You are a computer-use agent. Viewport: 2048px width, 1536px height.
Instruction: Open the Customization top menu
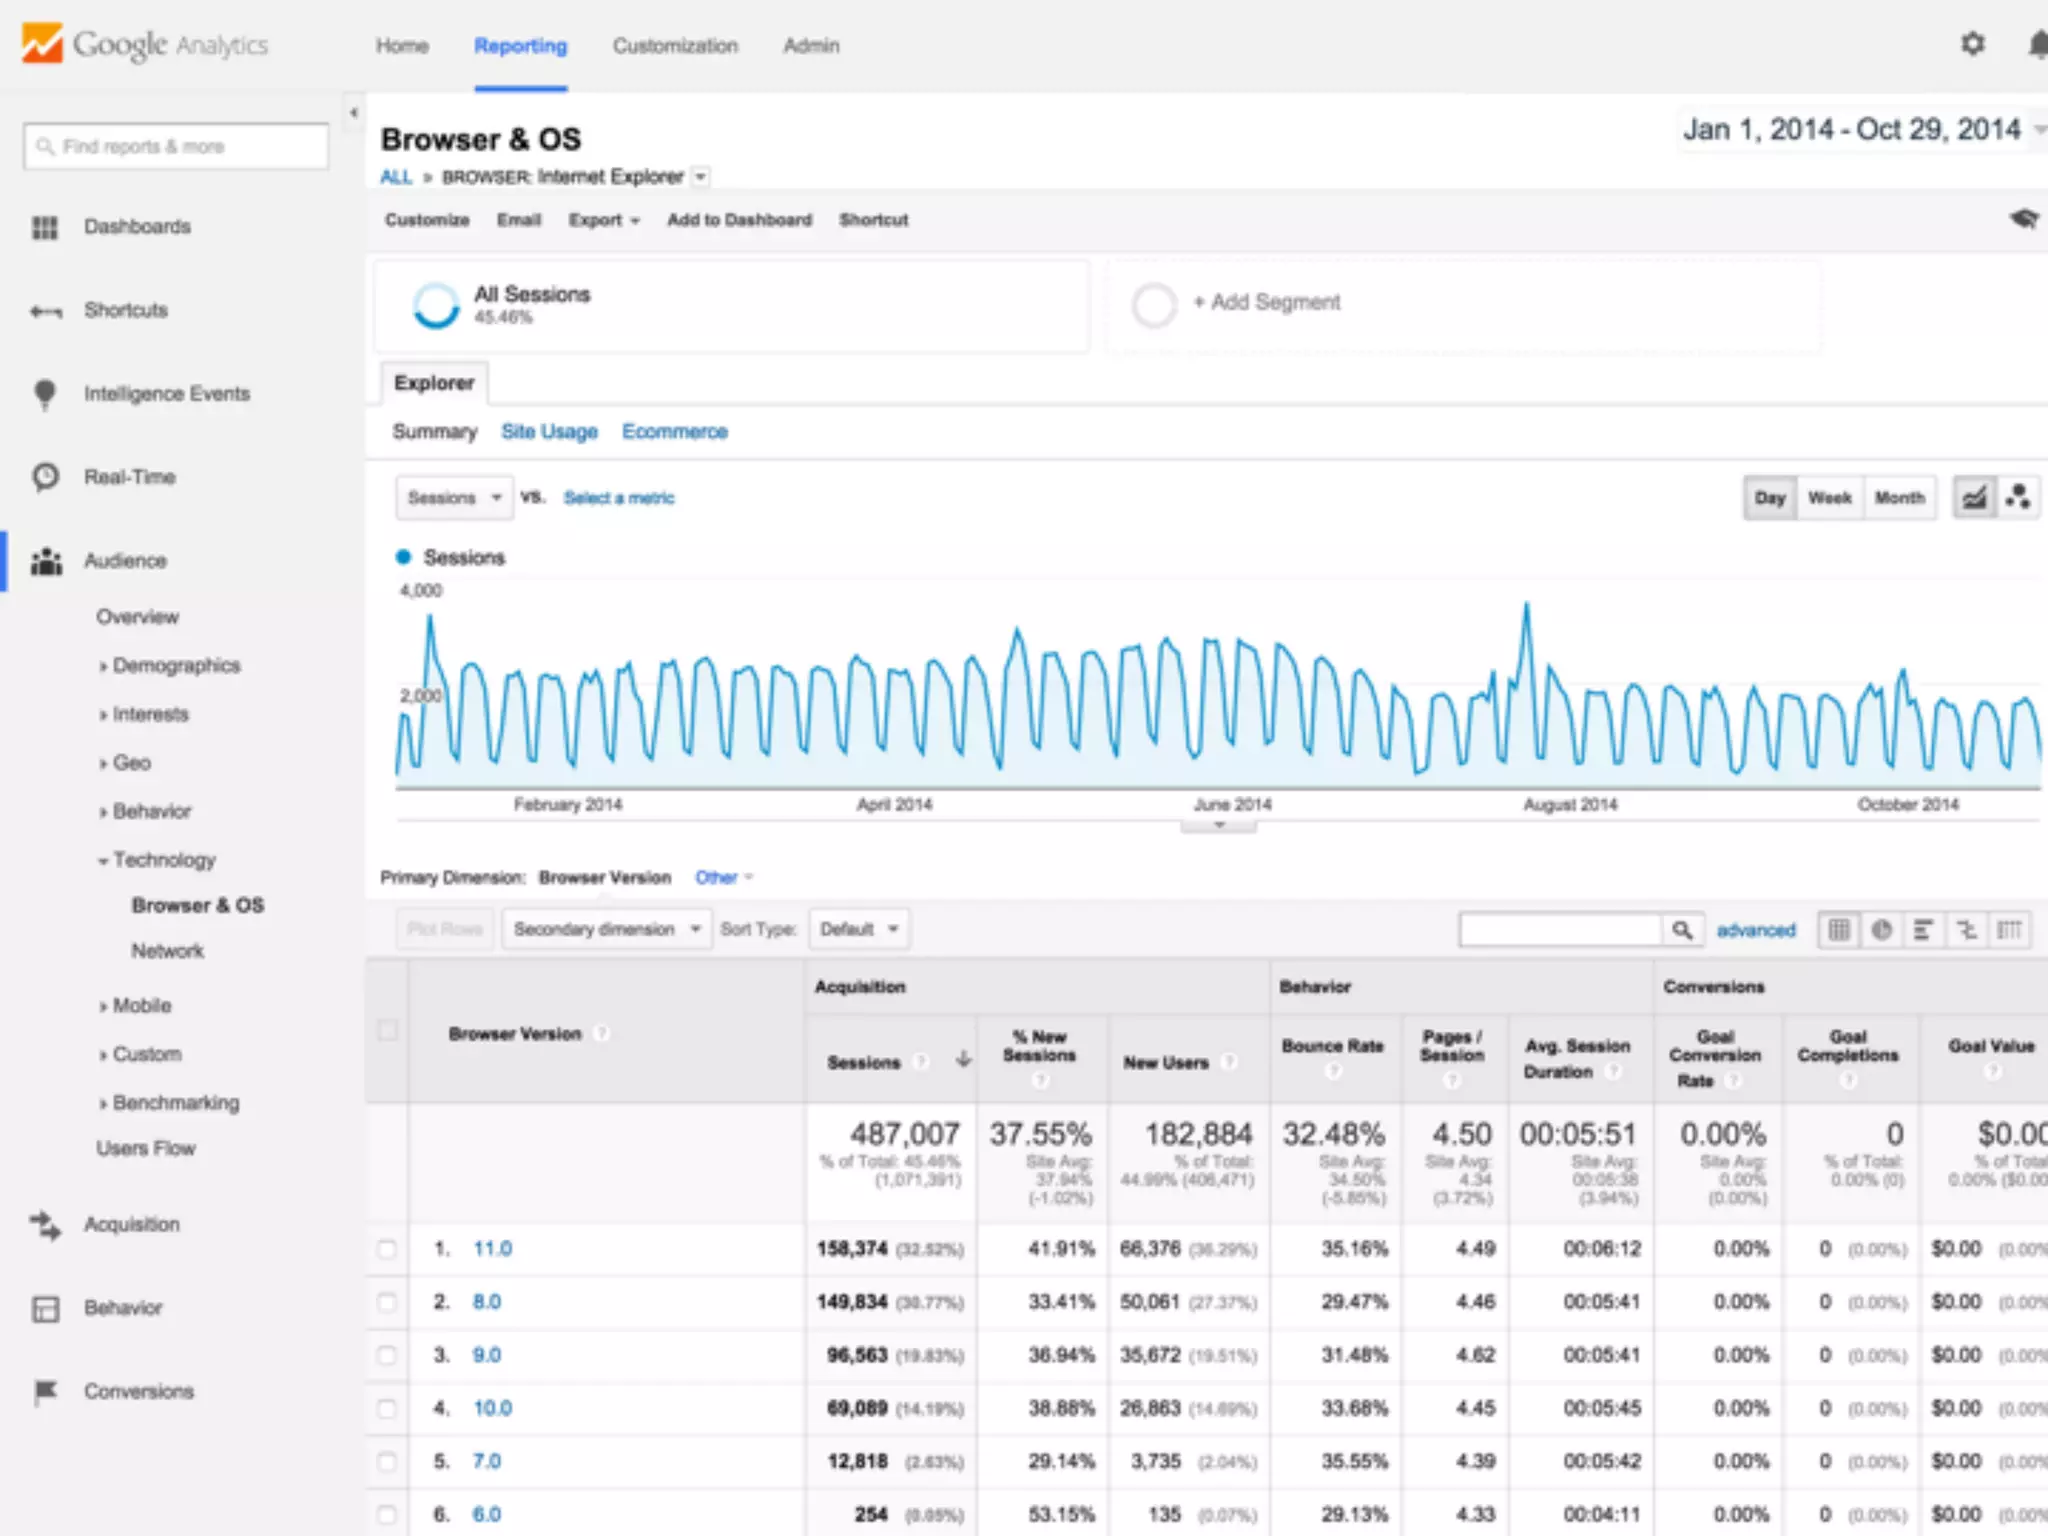pos(675,46)
